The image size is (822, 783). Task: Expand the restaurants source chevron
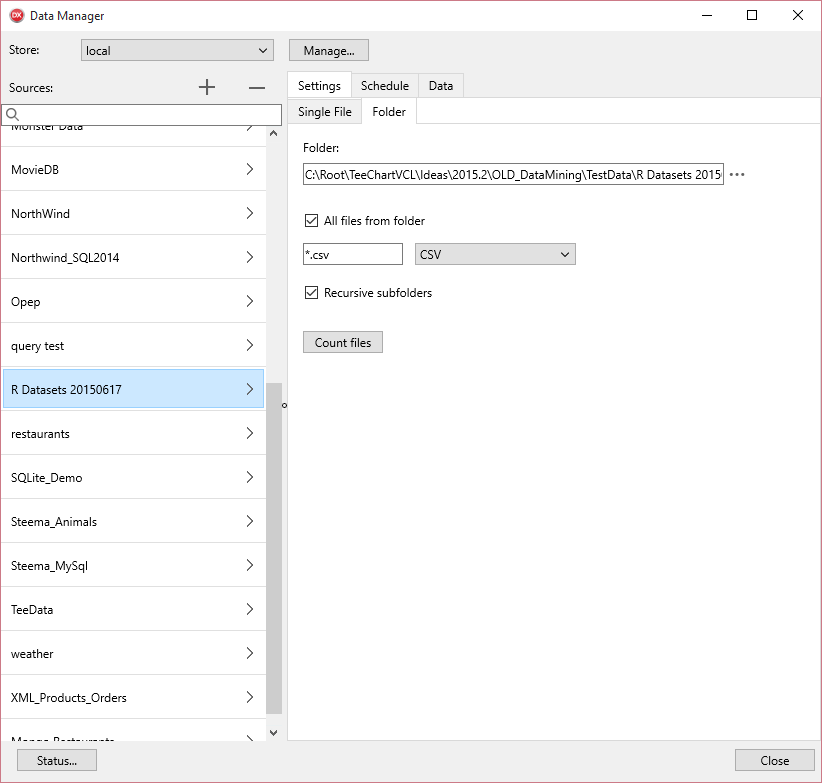[250, 433]
